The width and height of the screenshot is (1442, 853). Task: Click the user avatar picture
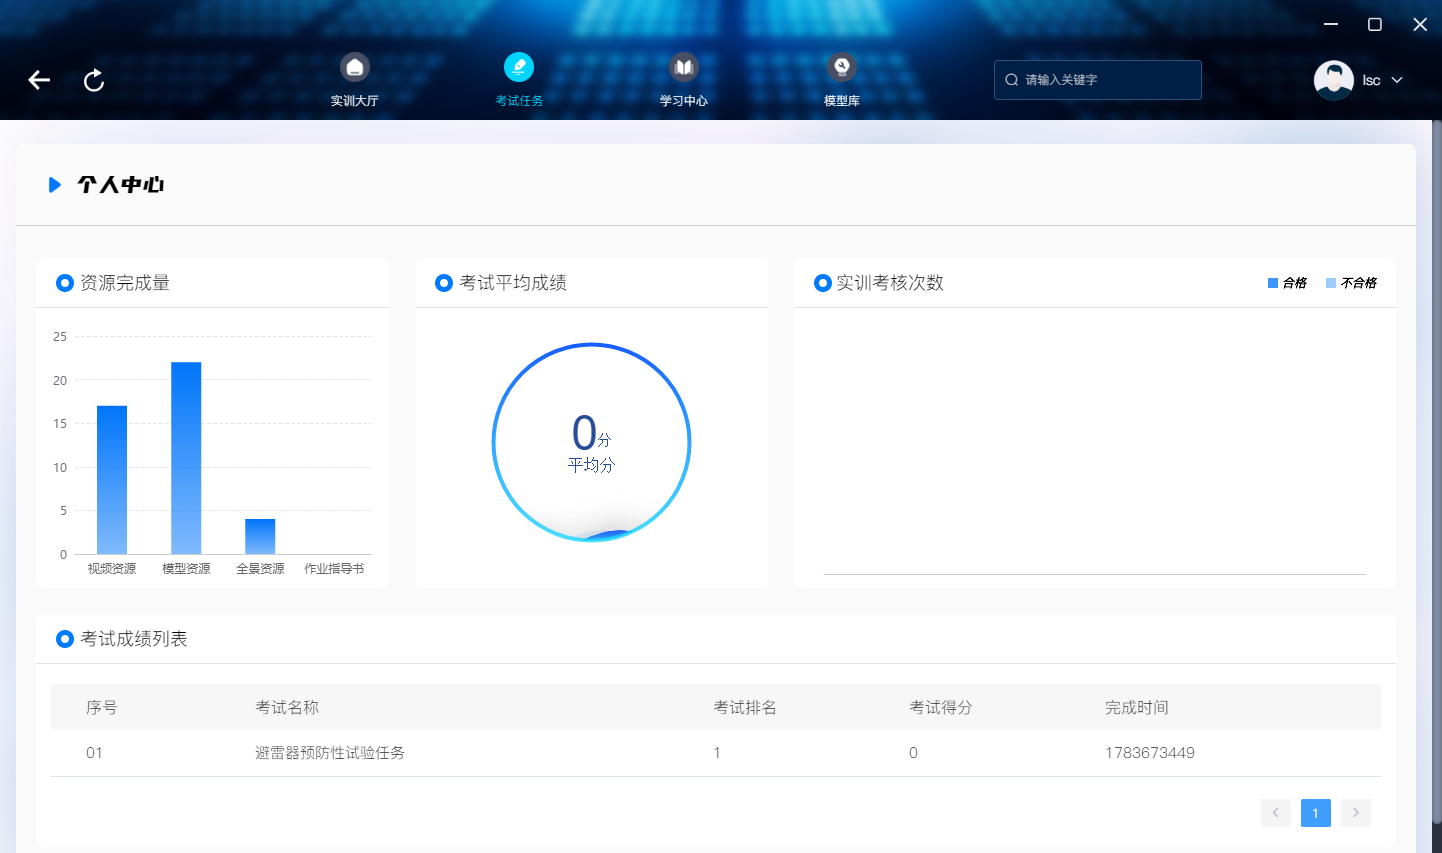[x=1334, y=80]
